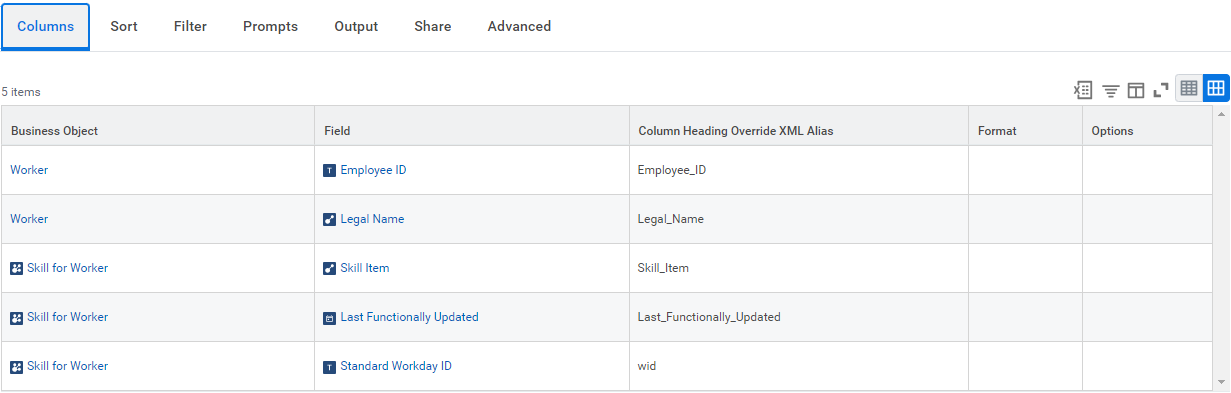Viewport: 1231px width, 393px height.
Task: Click the table scrollbar down arrow
Action: click(x=1221, y=382)
